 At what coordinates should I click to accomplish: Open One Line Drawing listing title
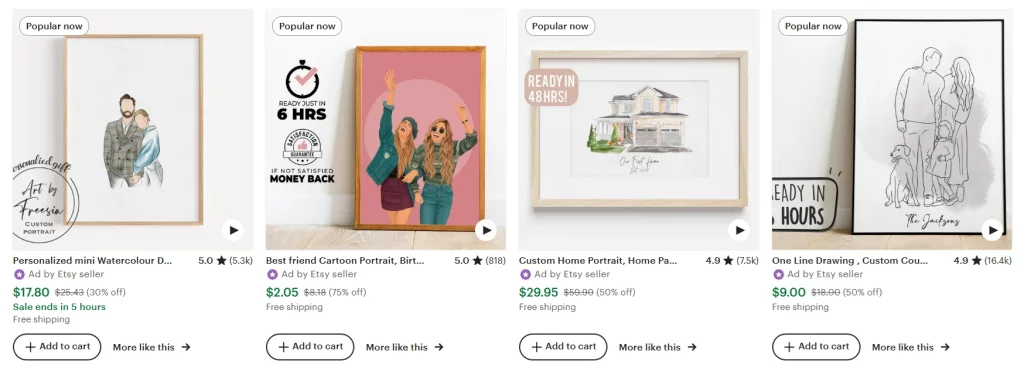(850, 261)
